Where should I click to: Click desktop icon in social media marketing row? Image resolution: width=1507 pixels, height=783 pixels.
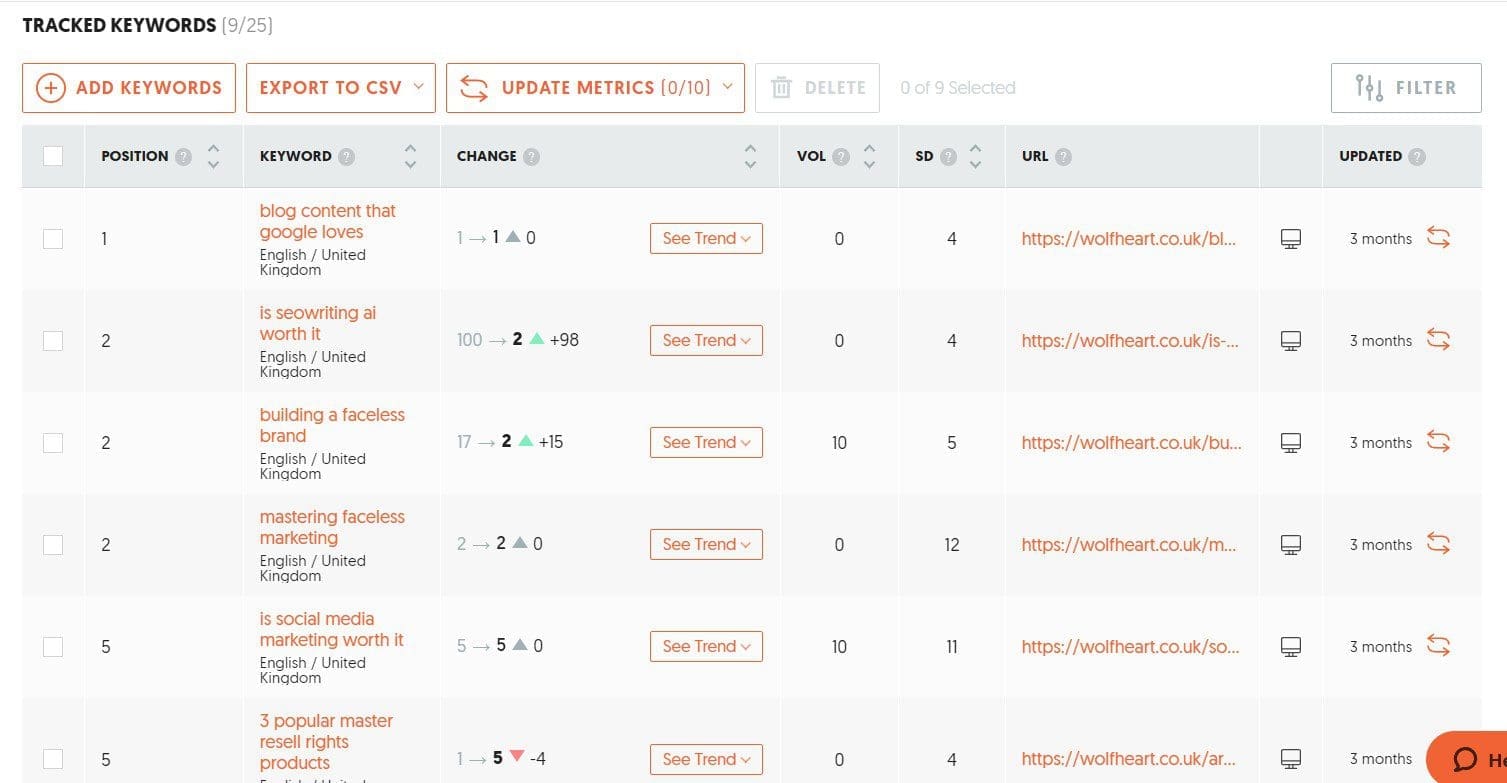point(1291,647)
